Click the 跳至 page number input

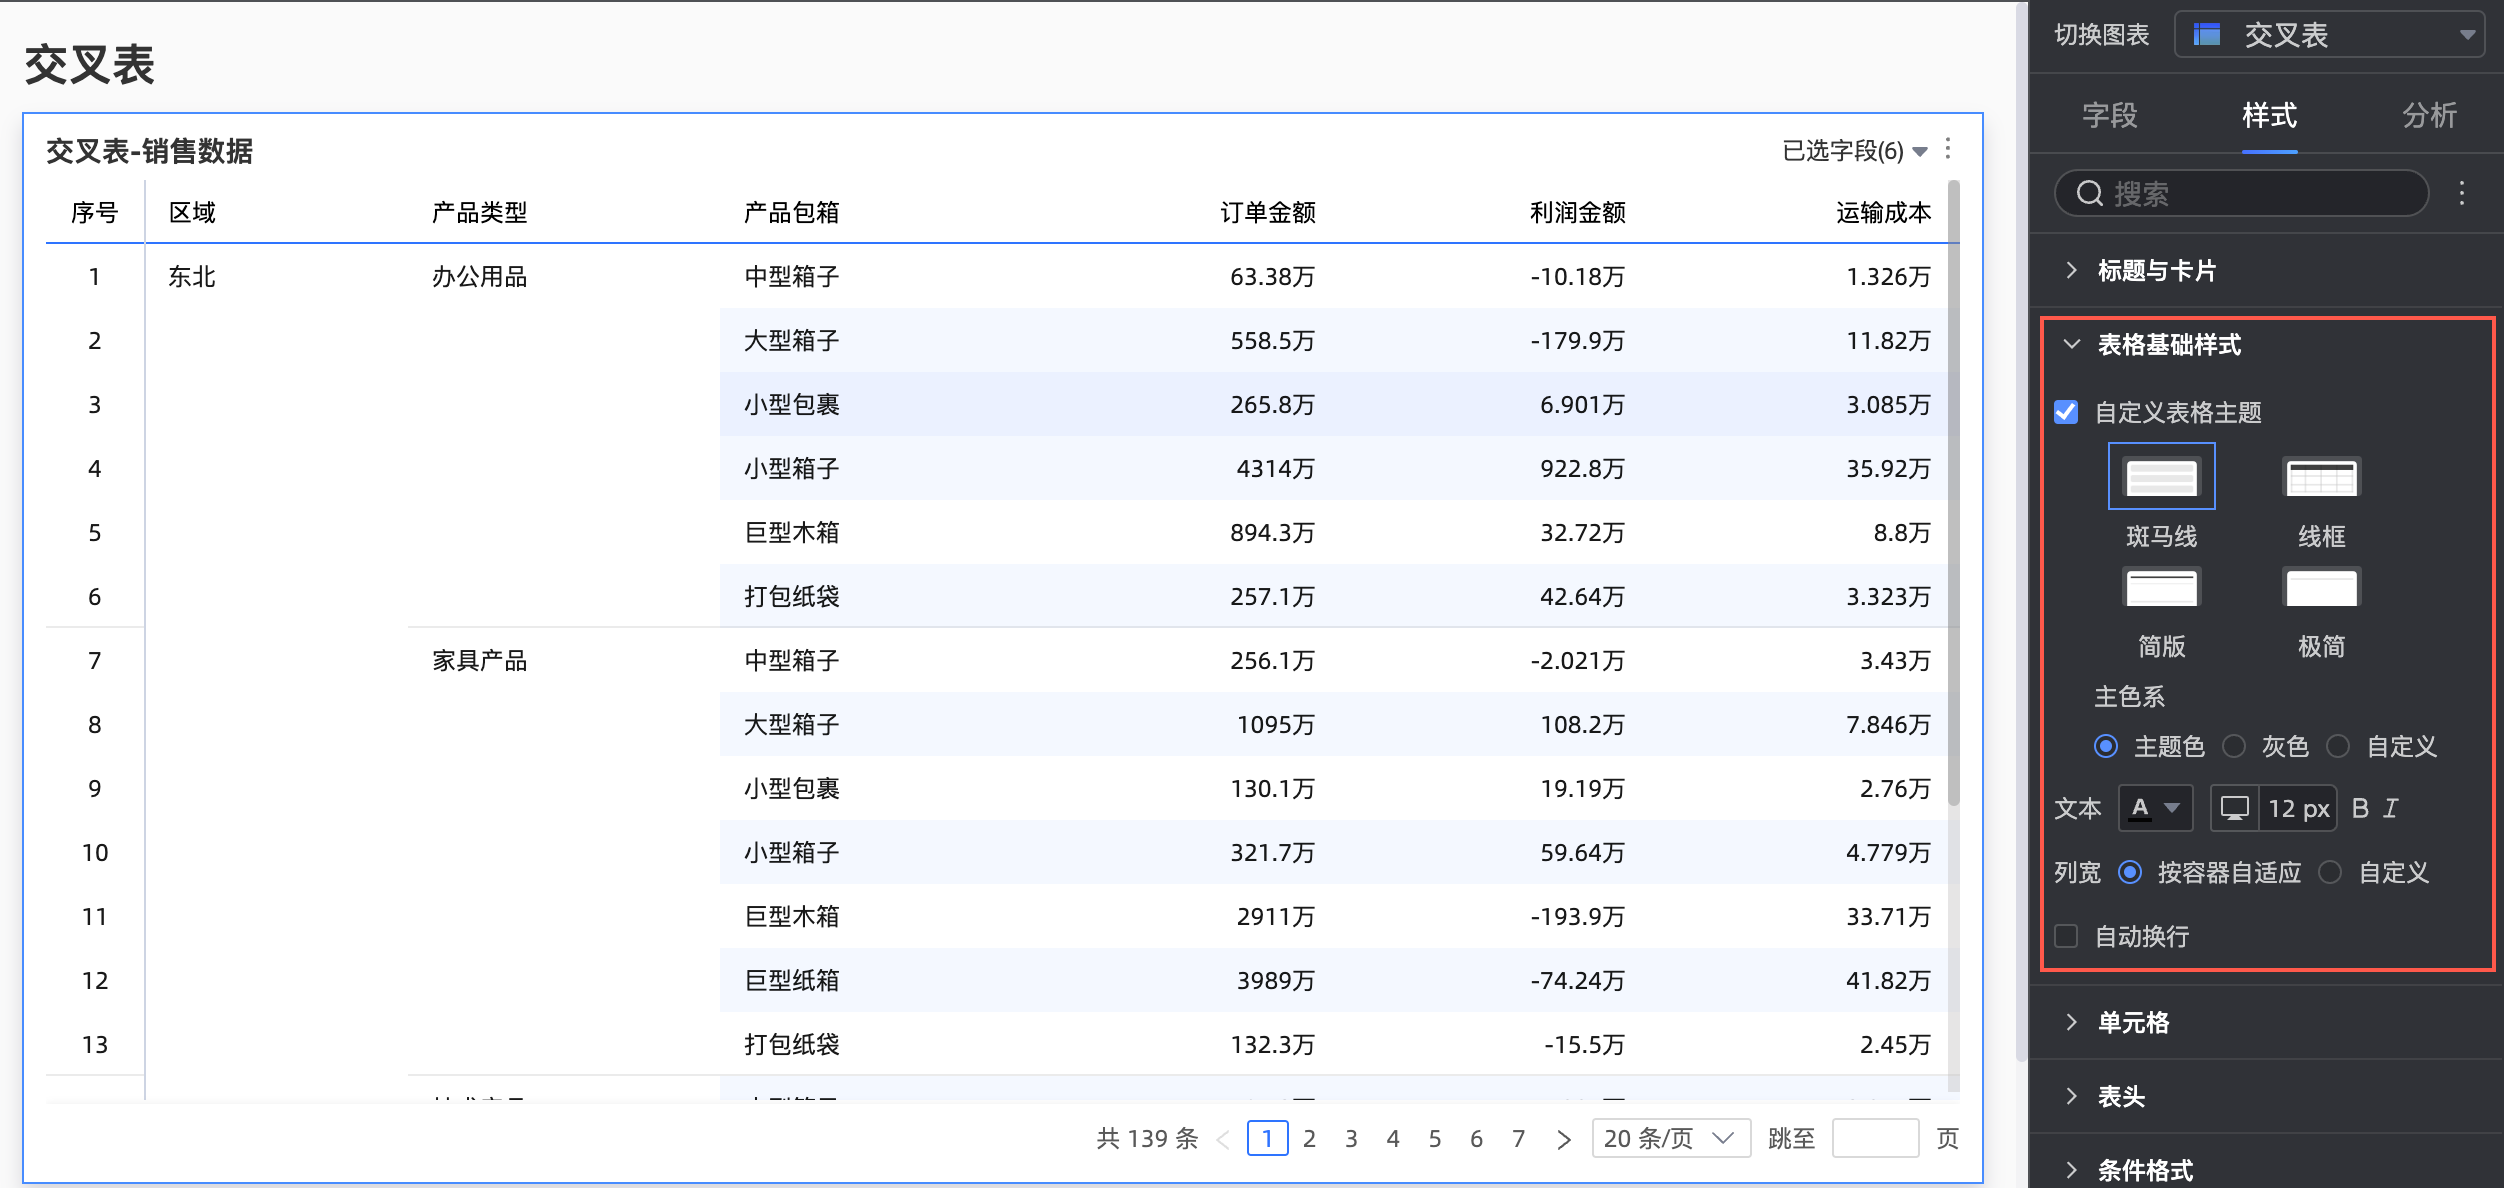pos(1875,1138)
